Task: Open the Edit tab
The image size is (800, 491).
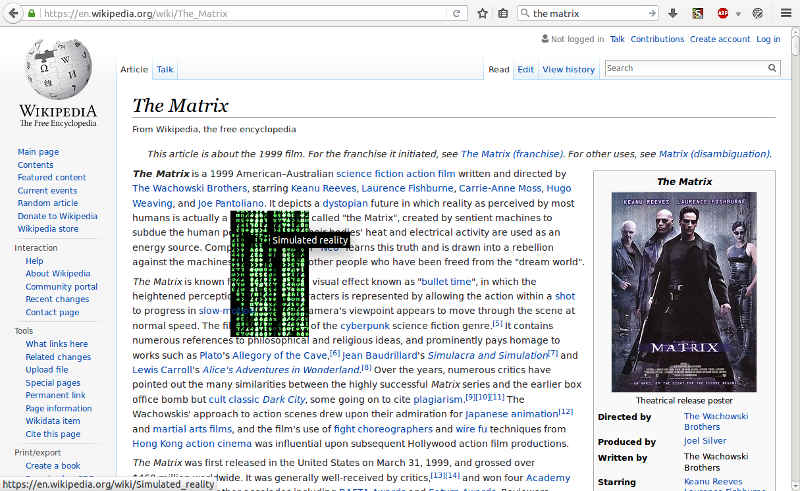Action: [x=526, y=69]
